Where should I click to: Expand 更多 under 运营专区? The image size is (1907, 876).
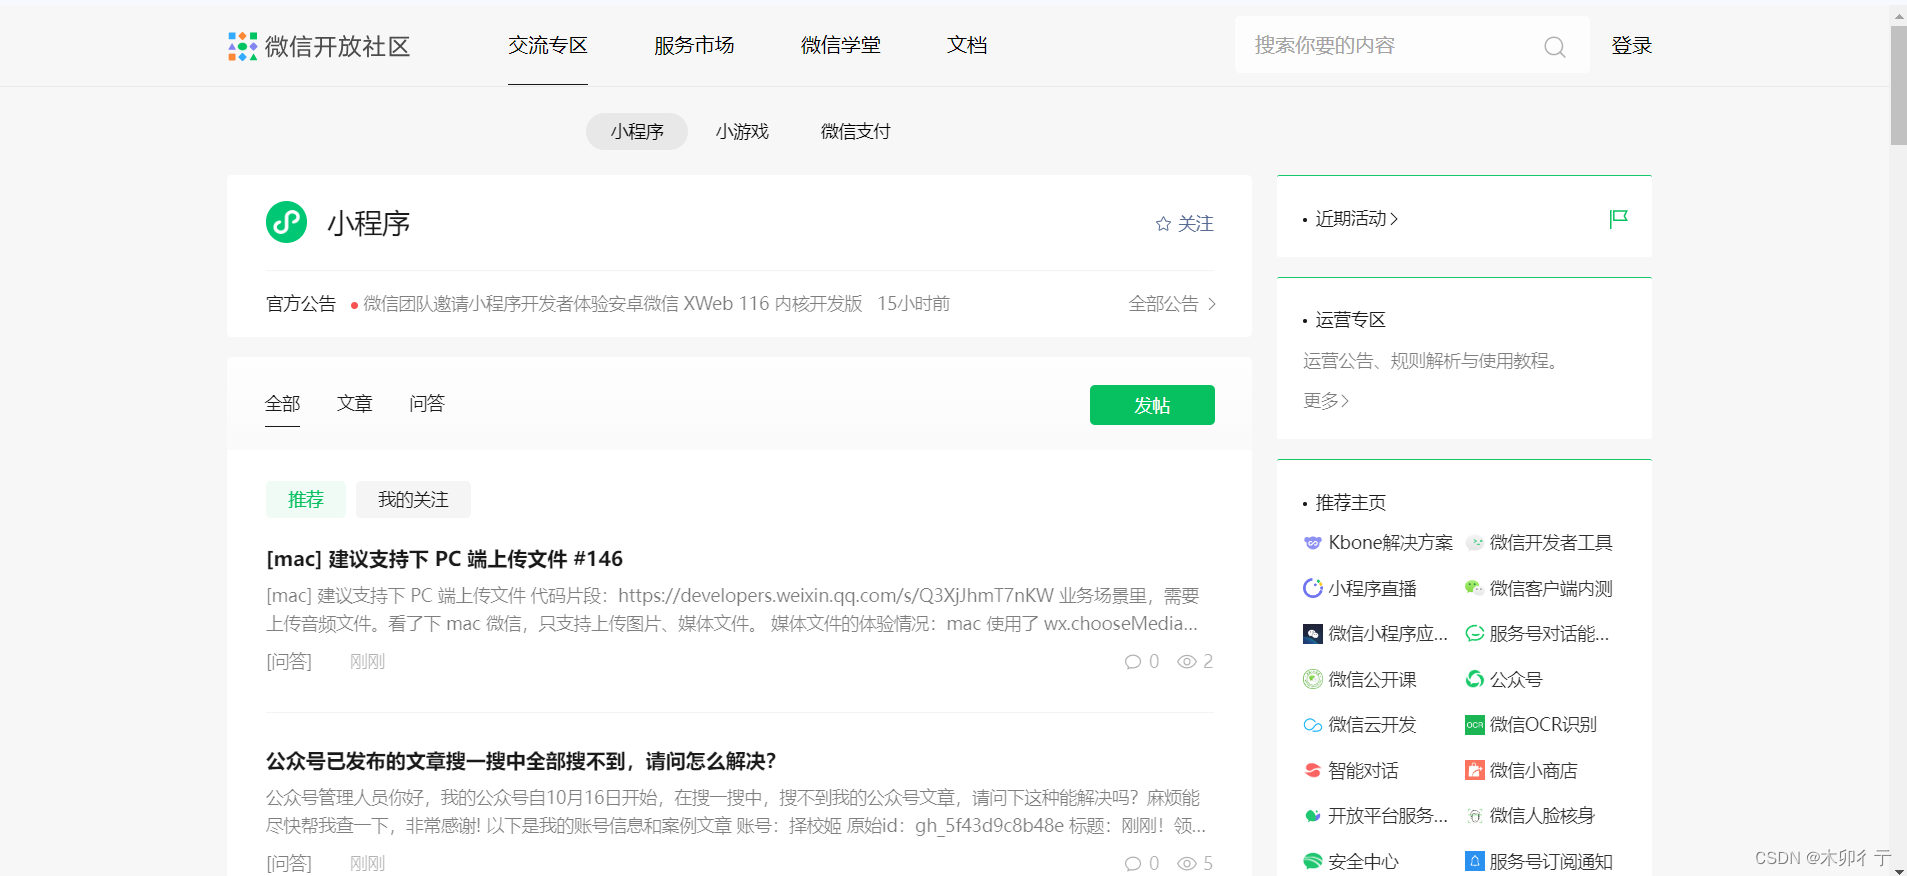(1326, 401)
